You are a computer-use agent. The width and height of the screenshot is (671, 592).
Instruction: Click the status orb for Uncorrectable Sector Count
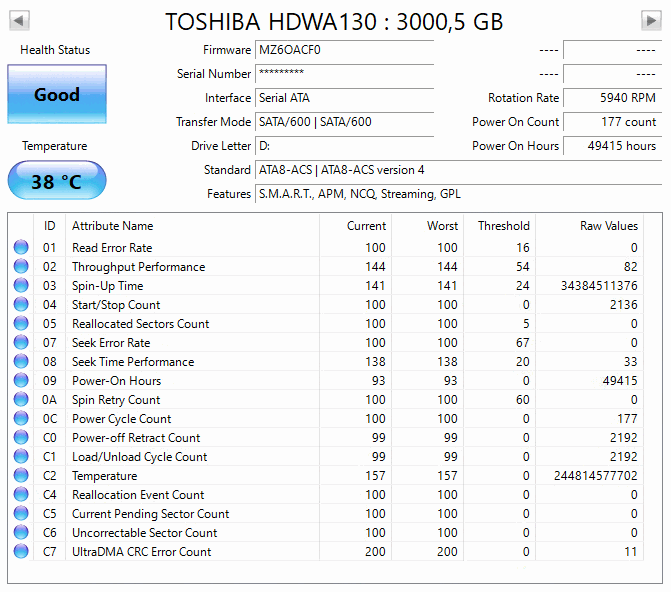[x=21, y=532]
